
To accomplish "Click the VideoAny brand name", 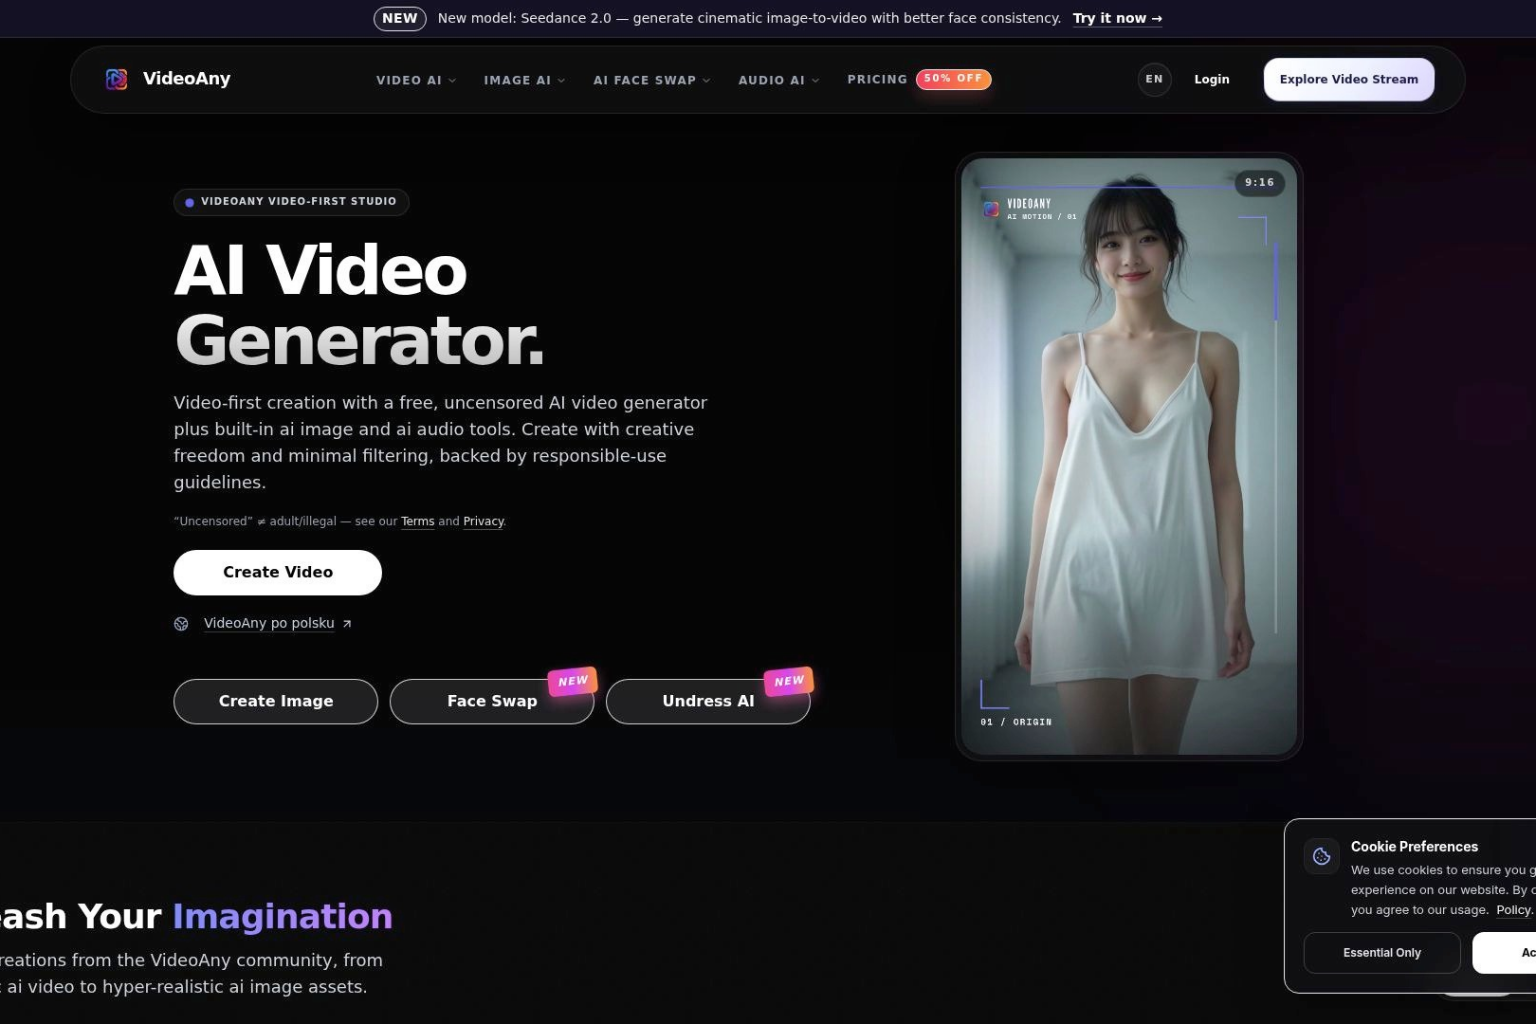I will [186, 79].
